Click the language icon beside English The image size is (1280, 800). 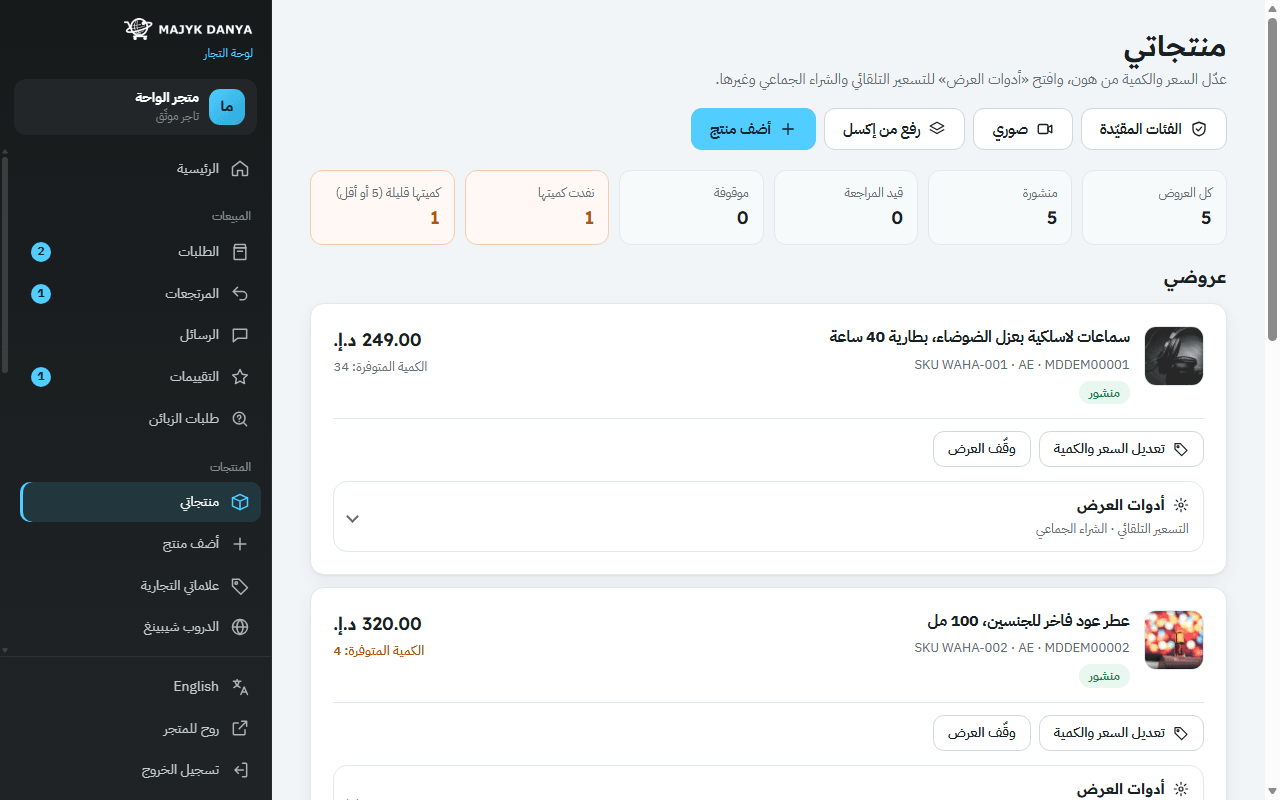point(240,687)
